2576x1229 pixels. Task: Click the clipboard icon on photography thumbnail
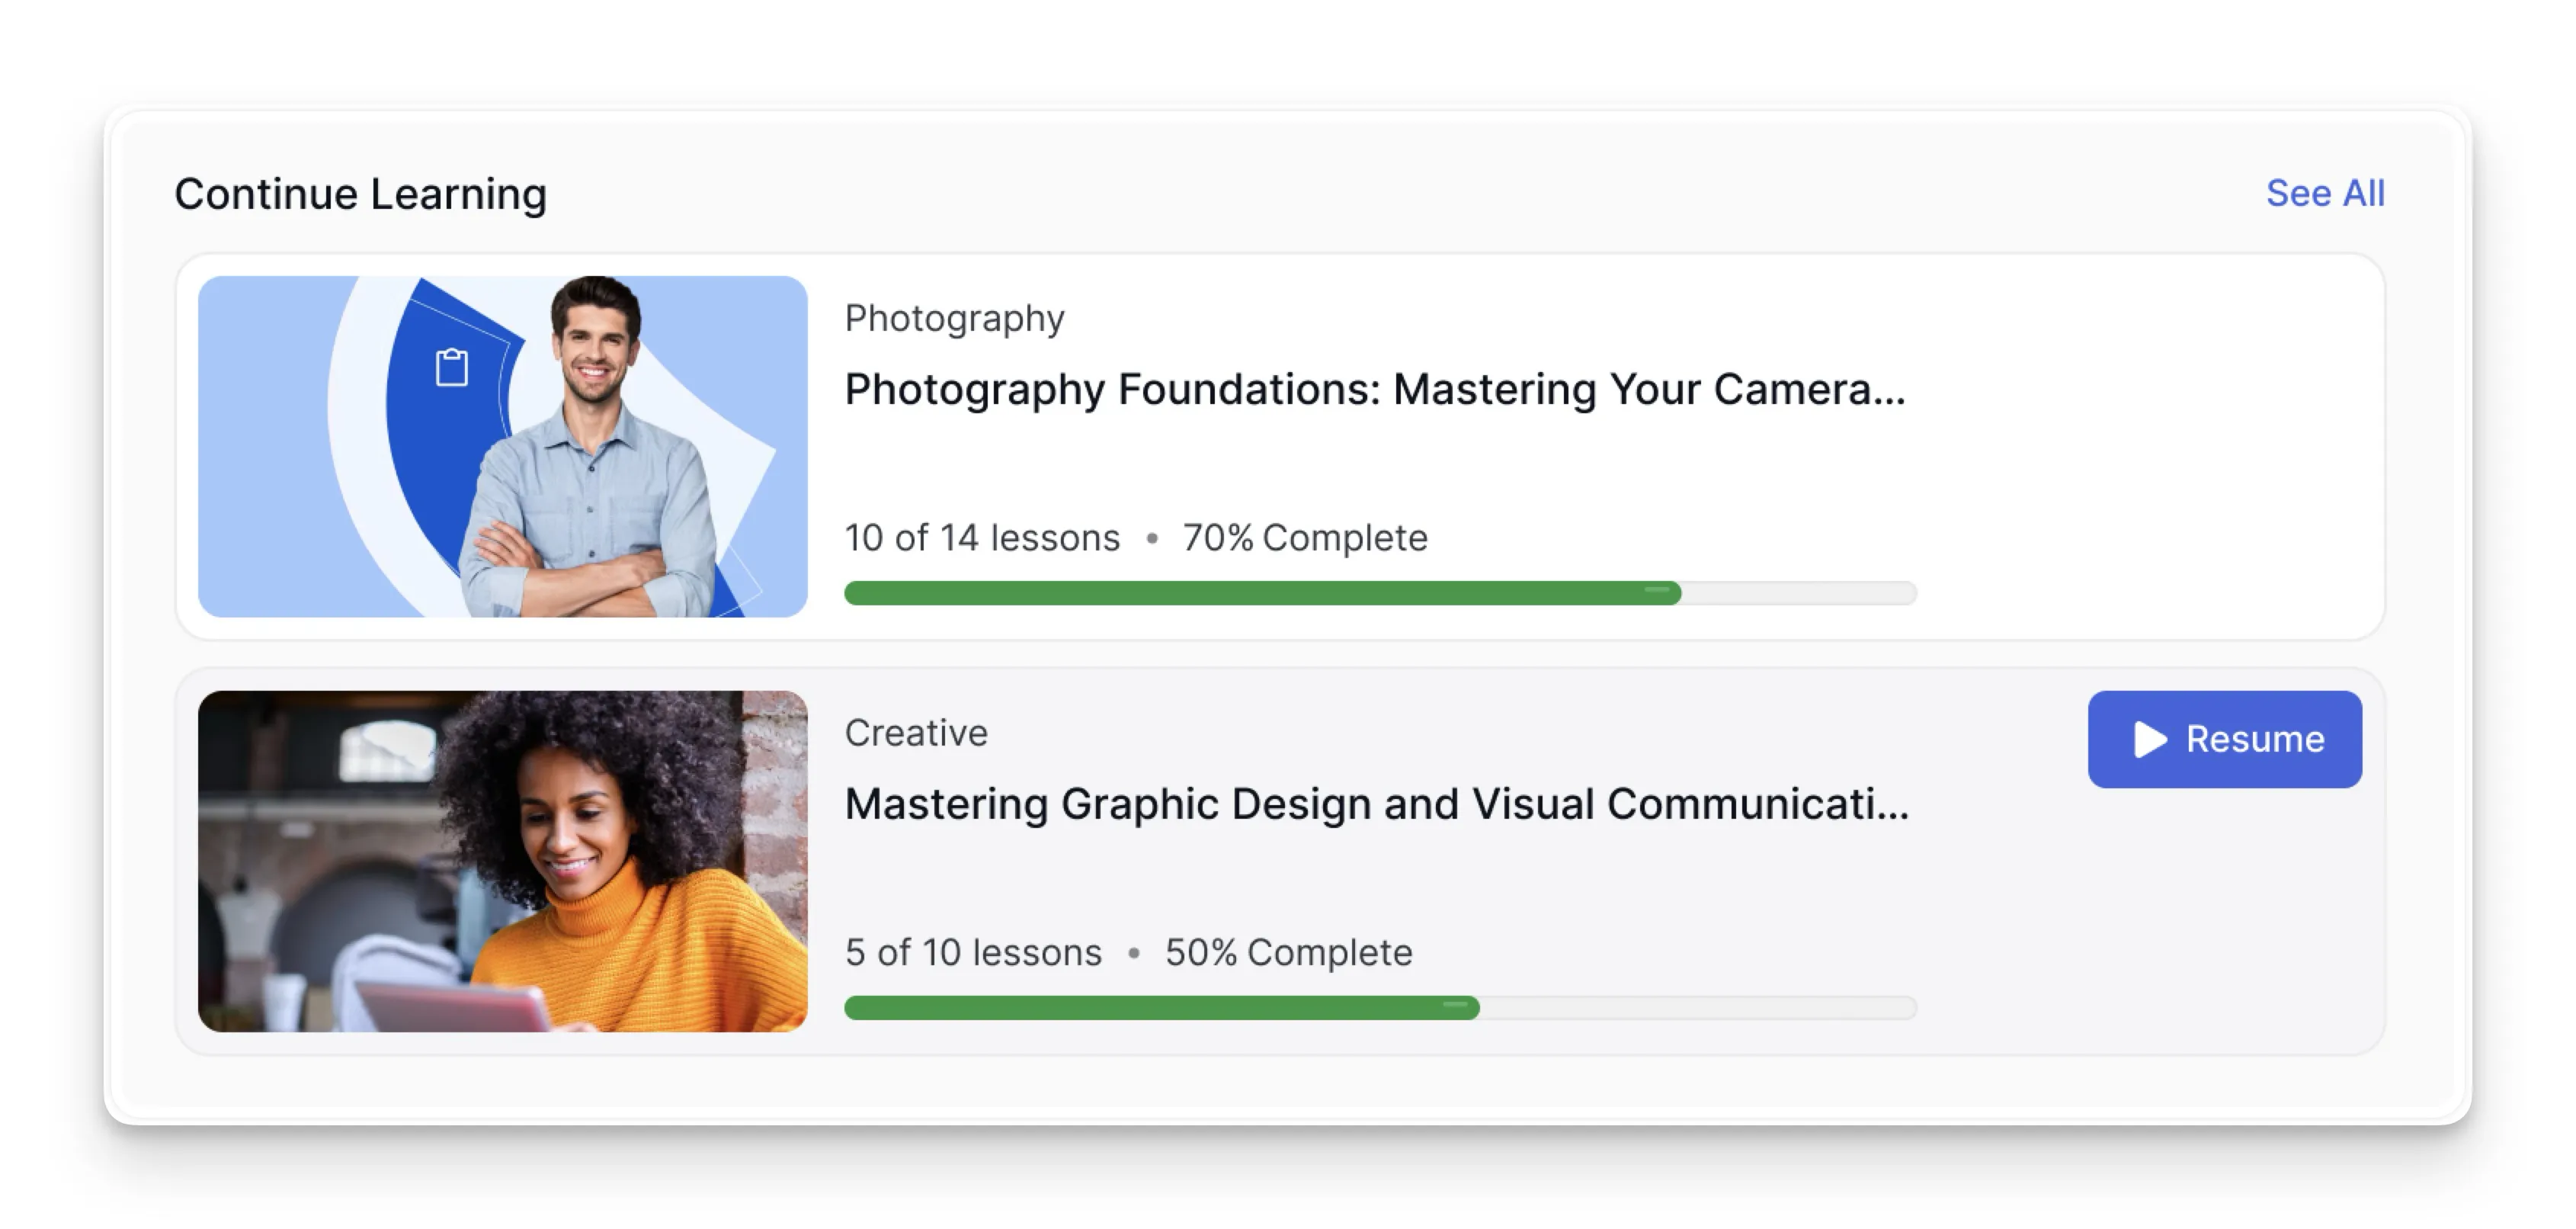coord(452,367)
